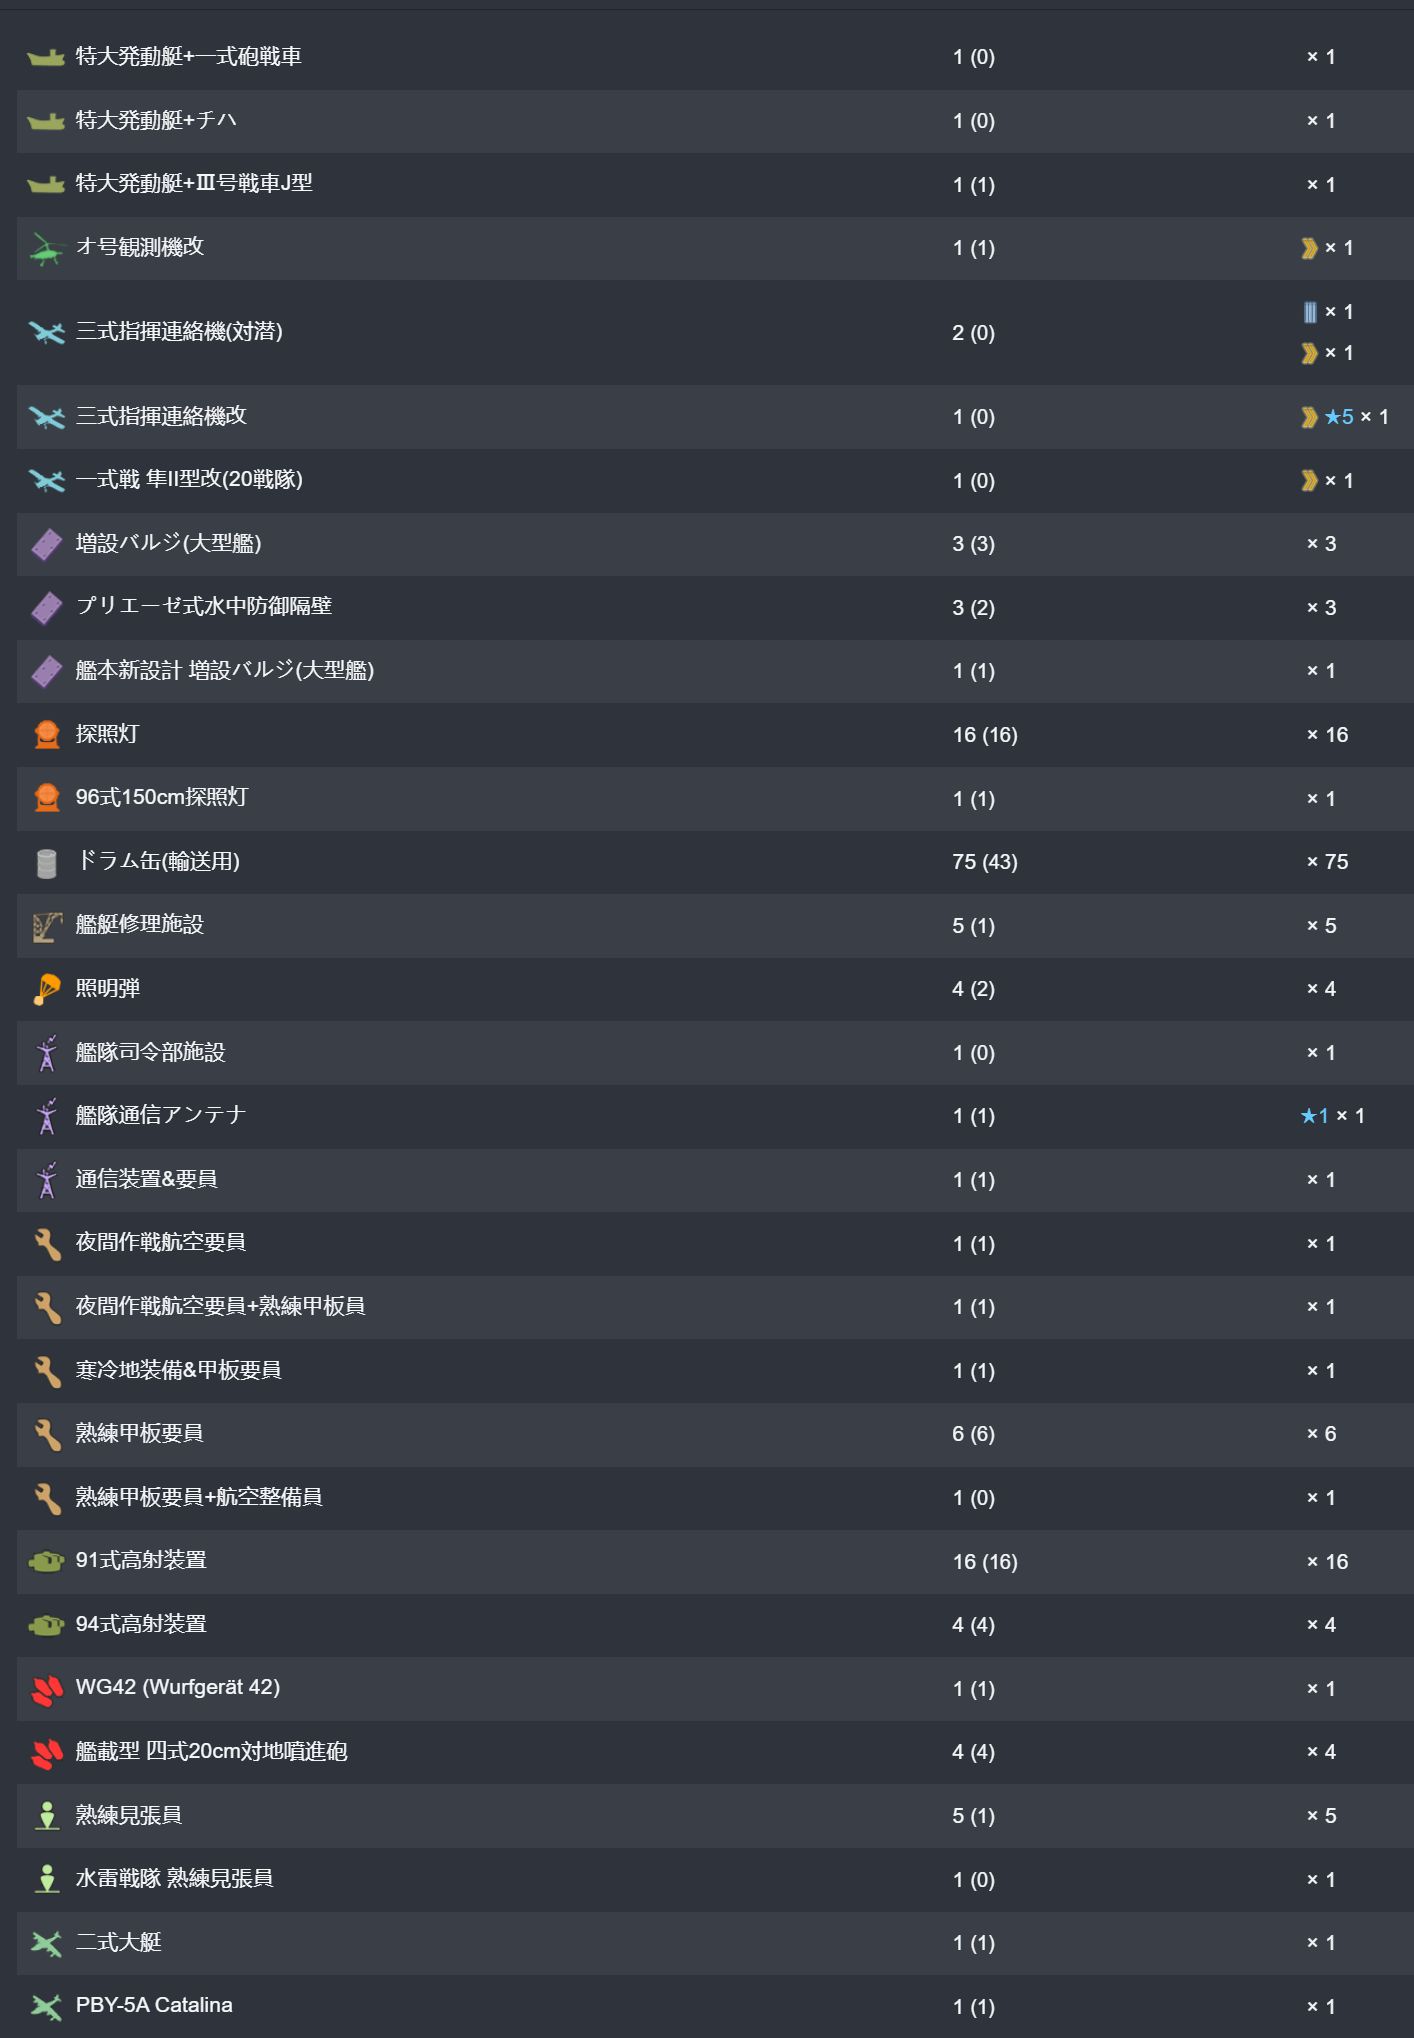This screenshot has width=1414, height=2038.
Task: Click the crane icon beside 艦艇修理施設
Action: [47, 926]
